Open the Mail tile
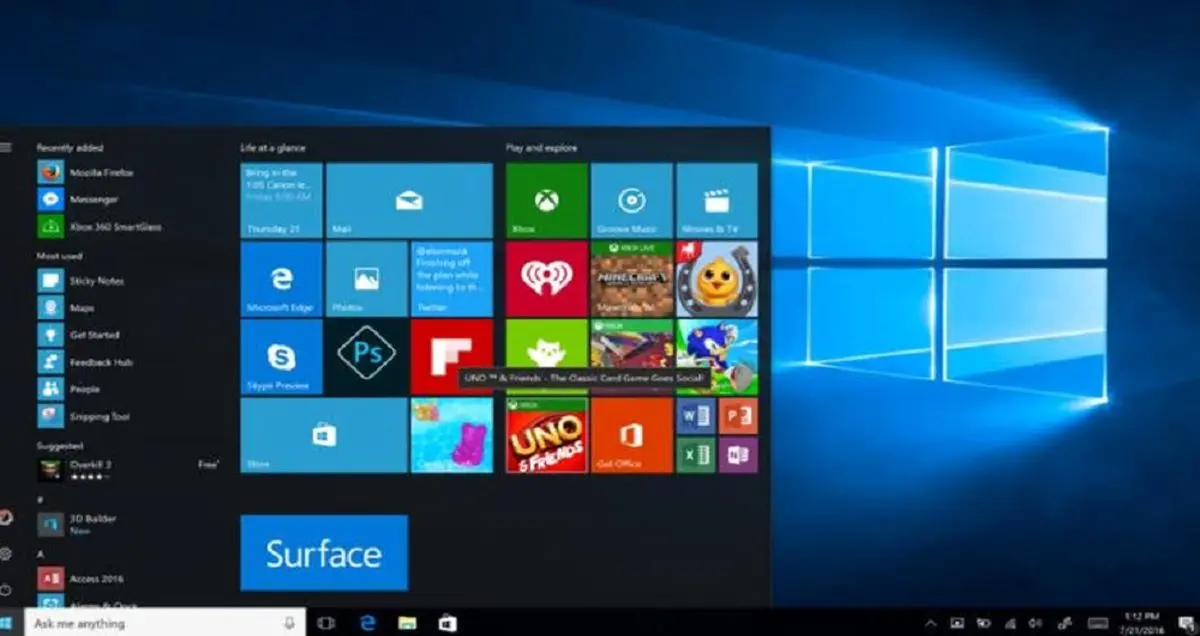Image resolution: width=1200 pixels, height=636 pixels. click(x=409, y=200)
